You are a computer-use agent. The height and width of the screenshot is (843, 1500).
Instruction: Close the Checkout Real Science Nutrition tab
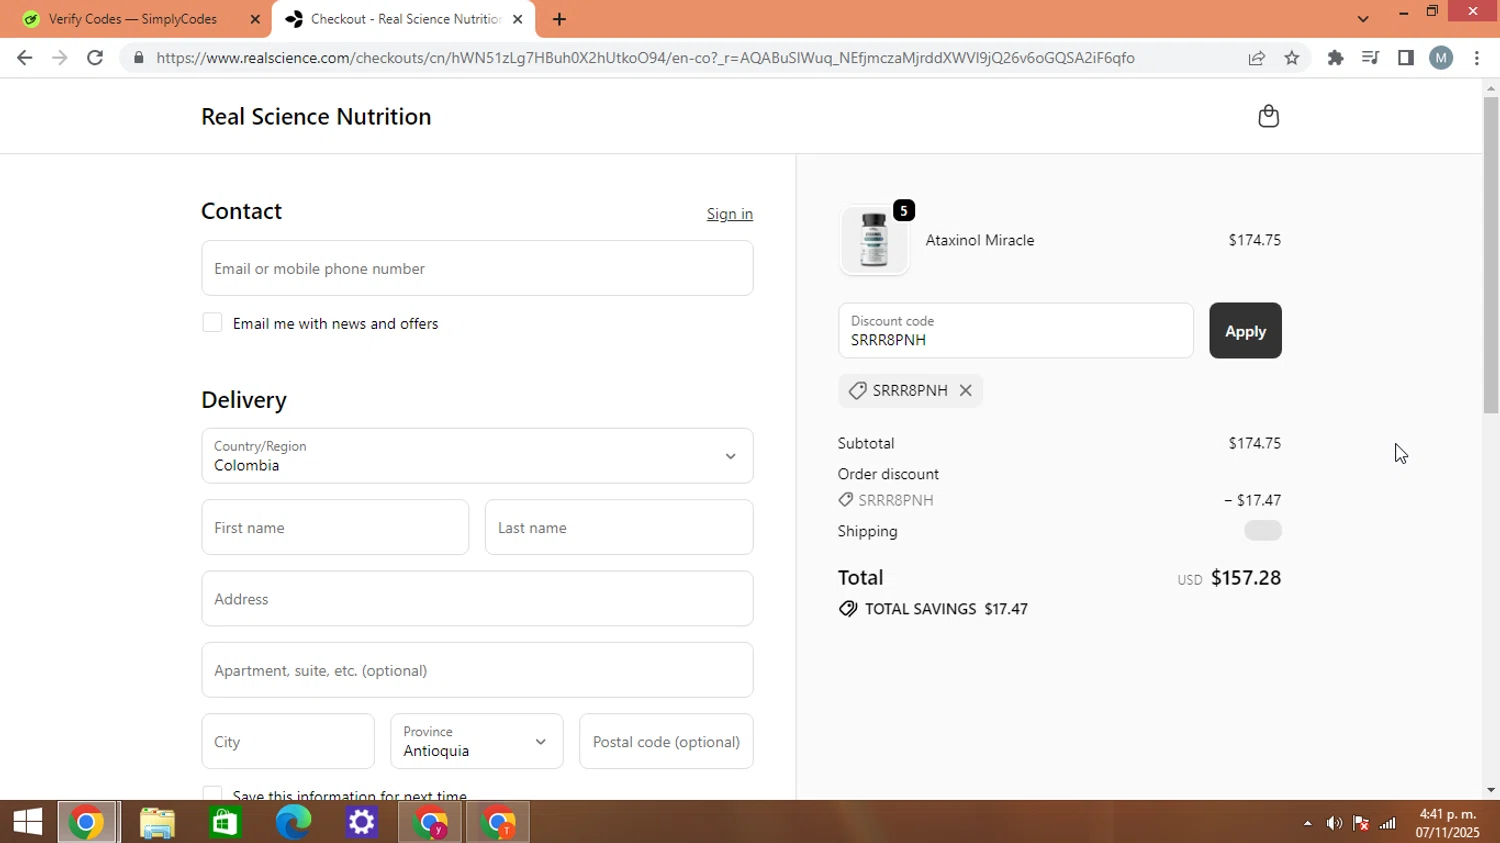pos(517,19)
